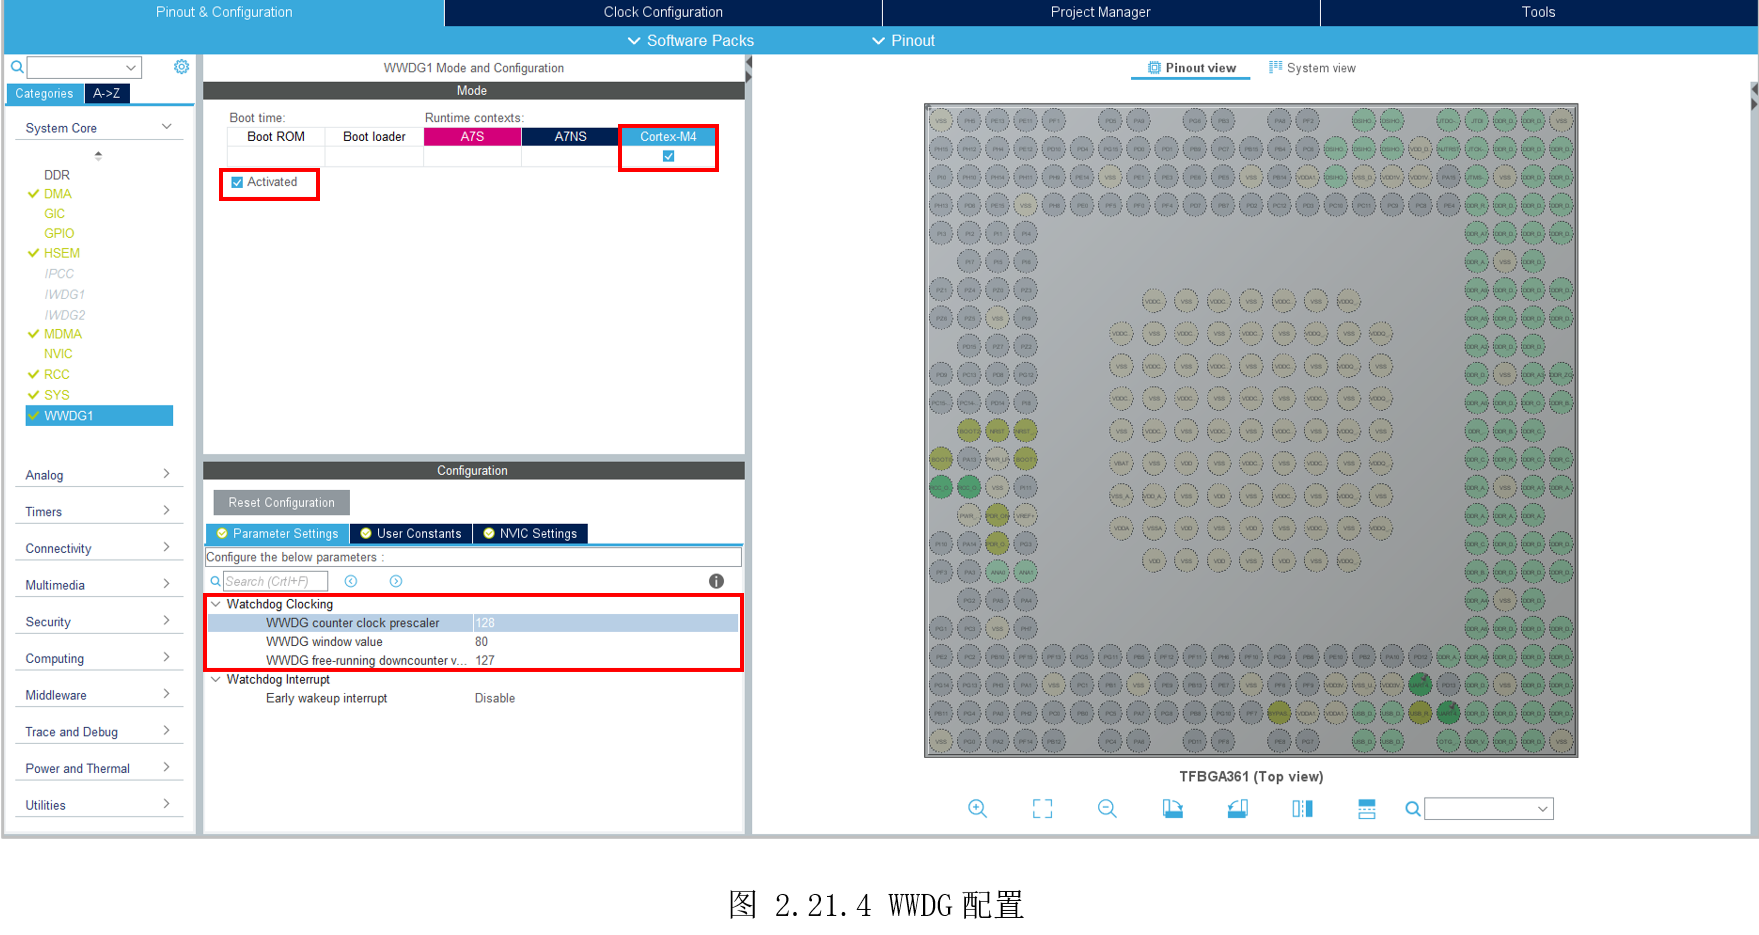This screenshot has width=1759, height=935.
Task: Click the parameter search field
Action: click(275, 581)
